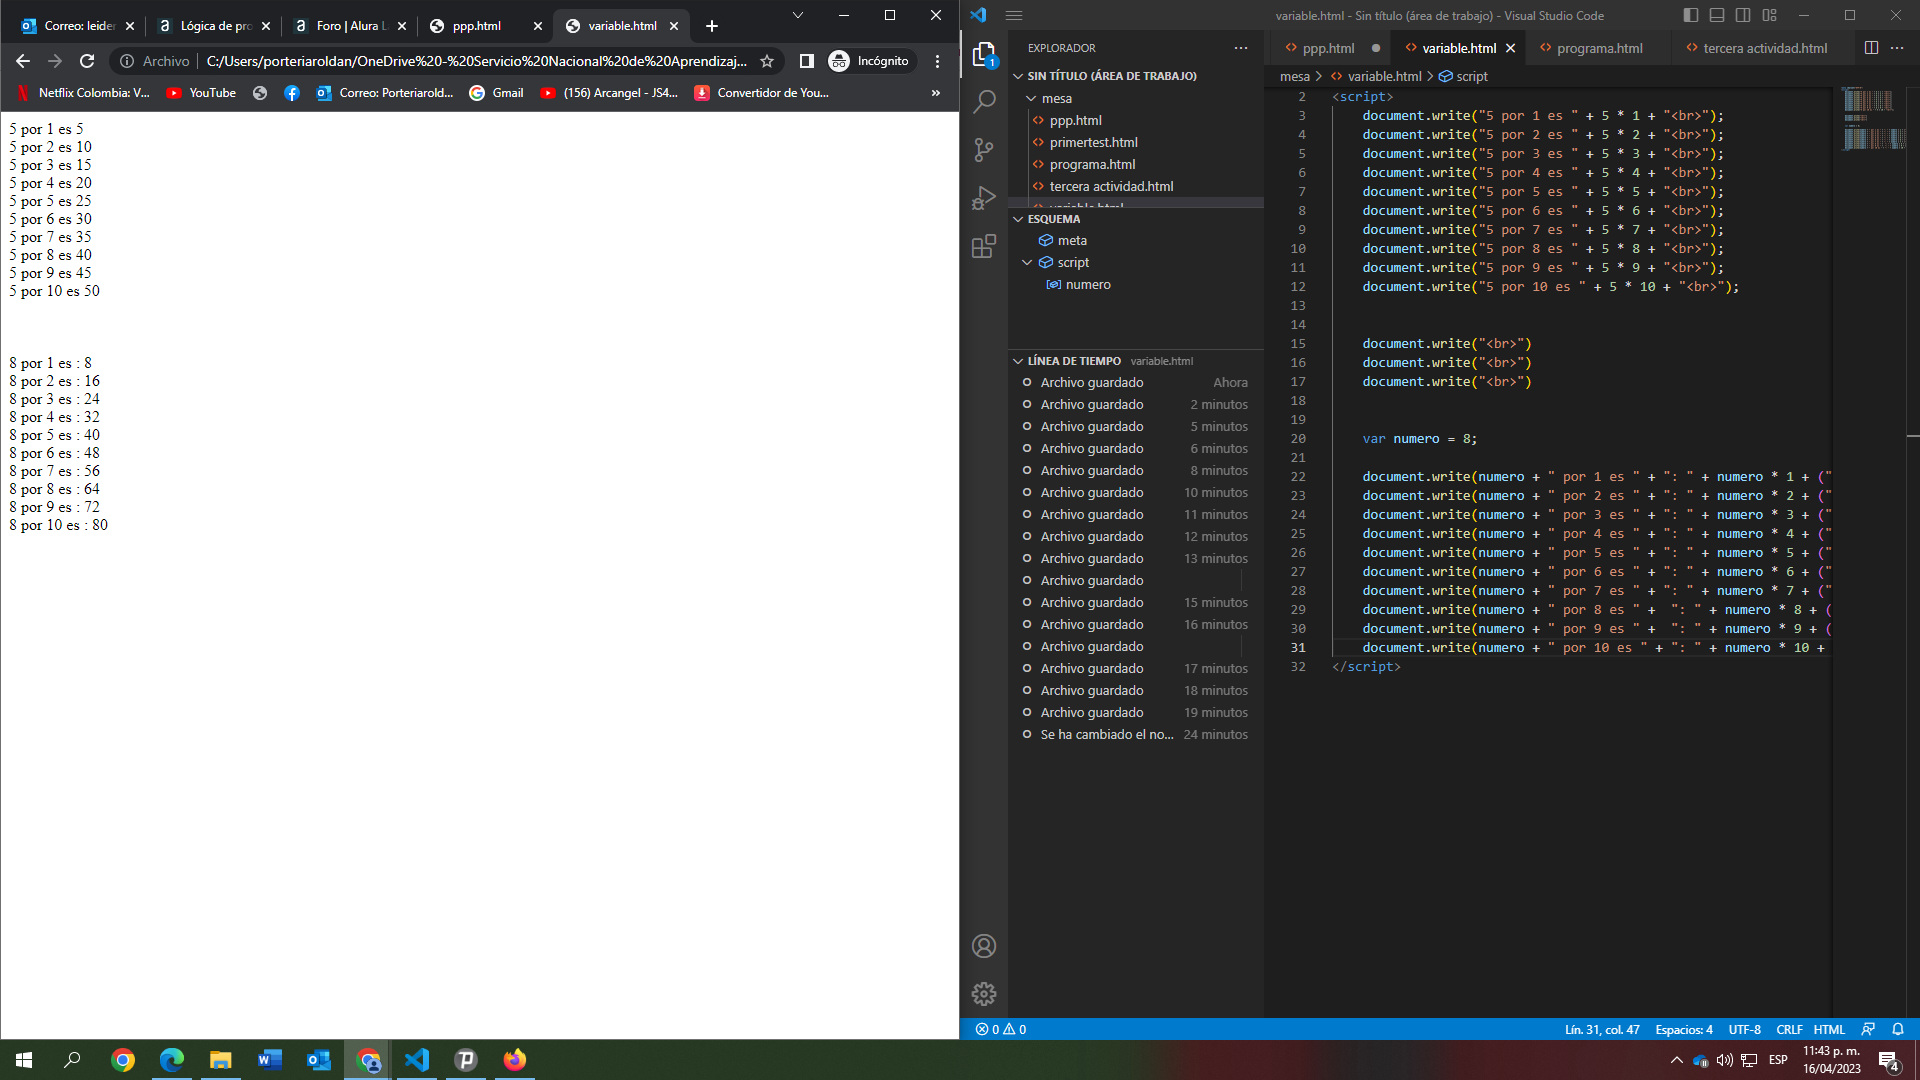Screen dimensions: 1920x1080
Task: Open errors and warnings in status bar
Action: click(x=1001, y=1029)
